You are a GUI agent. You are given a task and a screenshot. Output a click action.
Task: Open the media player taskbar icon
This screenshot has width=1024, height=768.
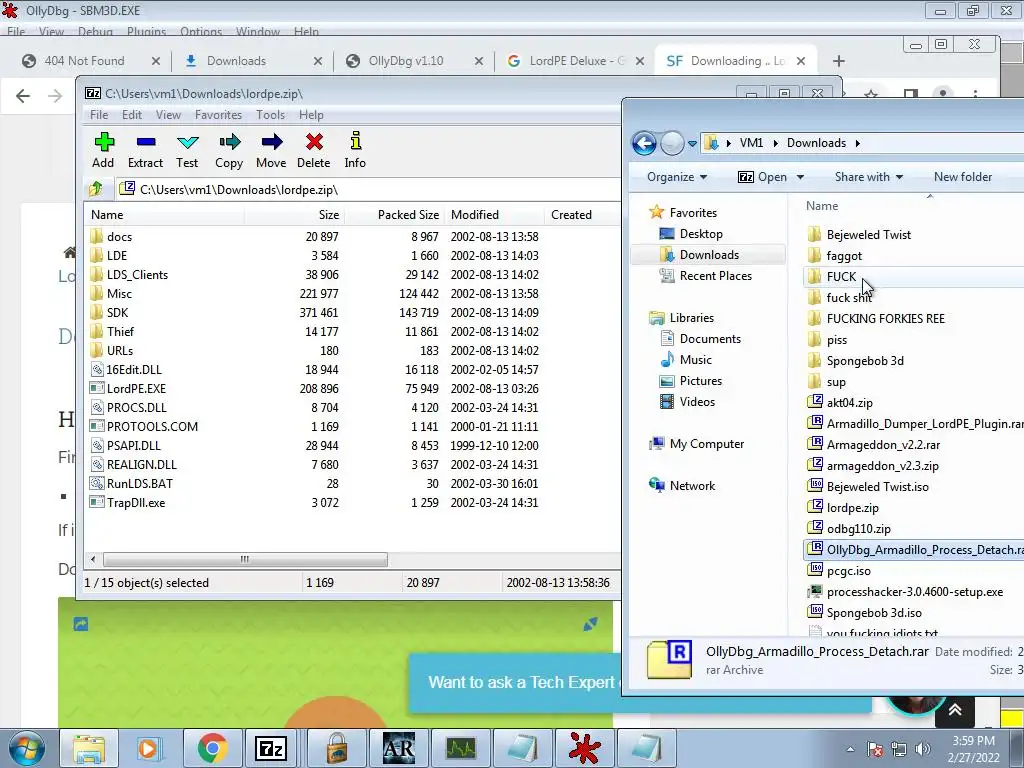pyautogui.click(x=148, y=748)
